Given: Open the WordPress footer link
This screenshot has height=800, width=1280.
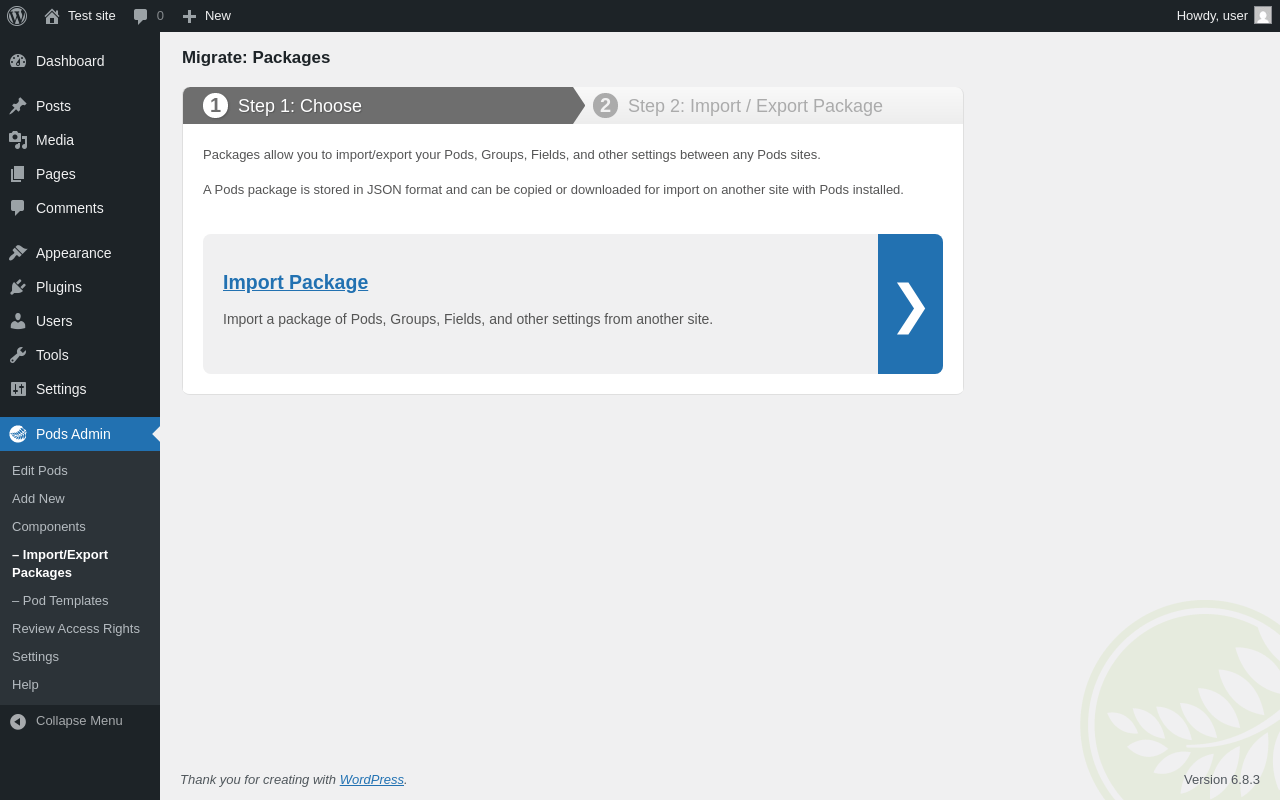Looking at the screenshot, I should click(371, 780).
